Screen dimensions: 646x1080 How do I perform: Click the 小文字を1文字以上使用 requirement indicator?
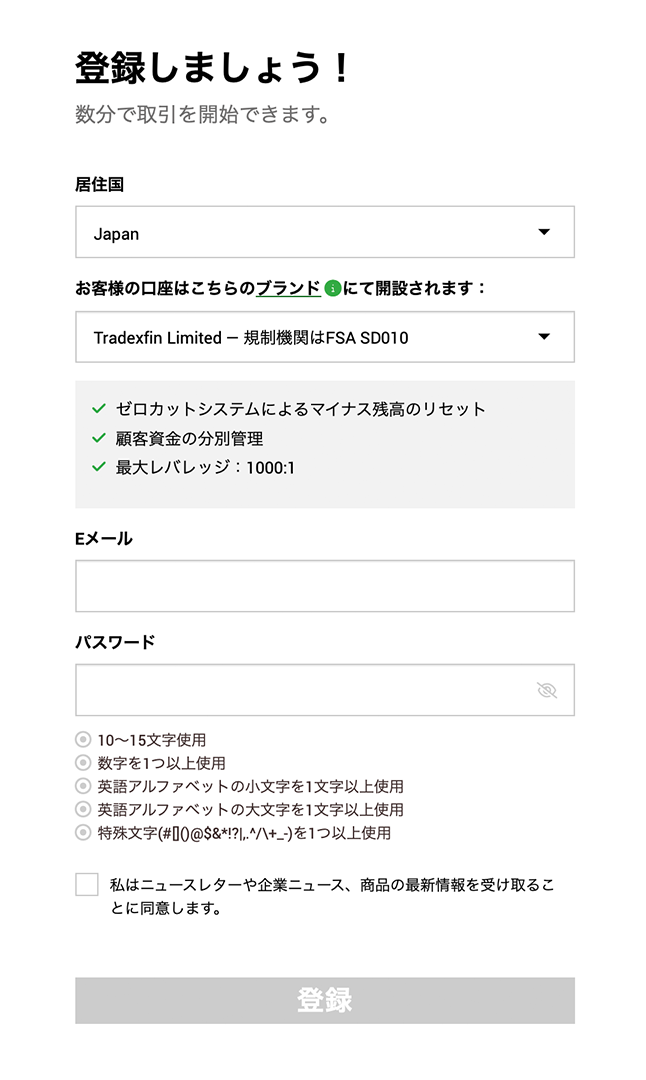pyautogui.click(x=83, y=786)
